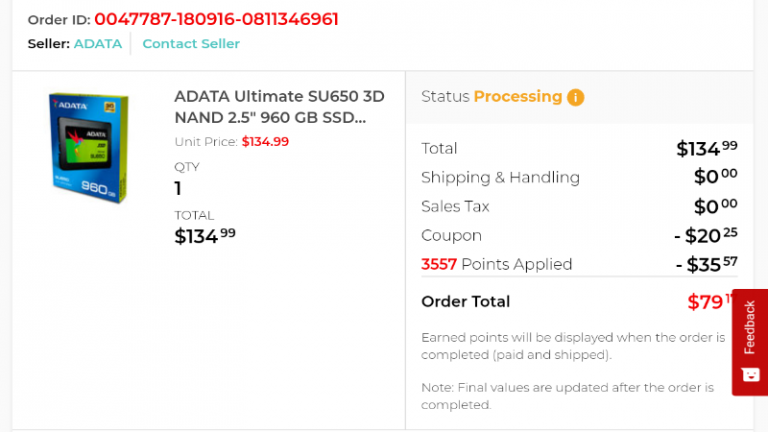Click the Processing status text
This screenshot has width=768, height=432.
point(517,97)
